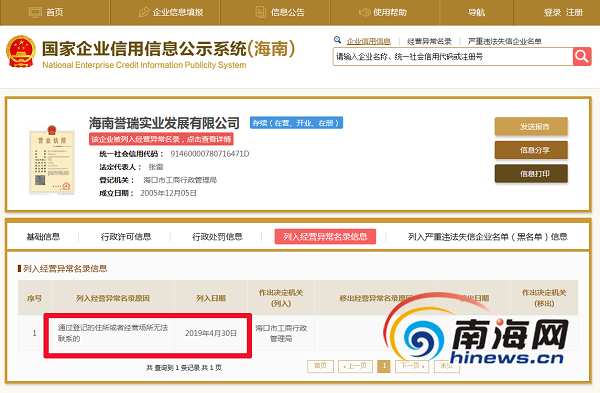The width and height of the screenshot is (600, 393).
Task: Click the founding date 2005年12月05日
Action: click(x=168, y=193)
